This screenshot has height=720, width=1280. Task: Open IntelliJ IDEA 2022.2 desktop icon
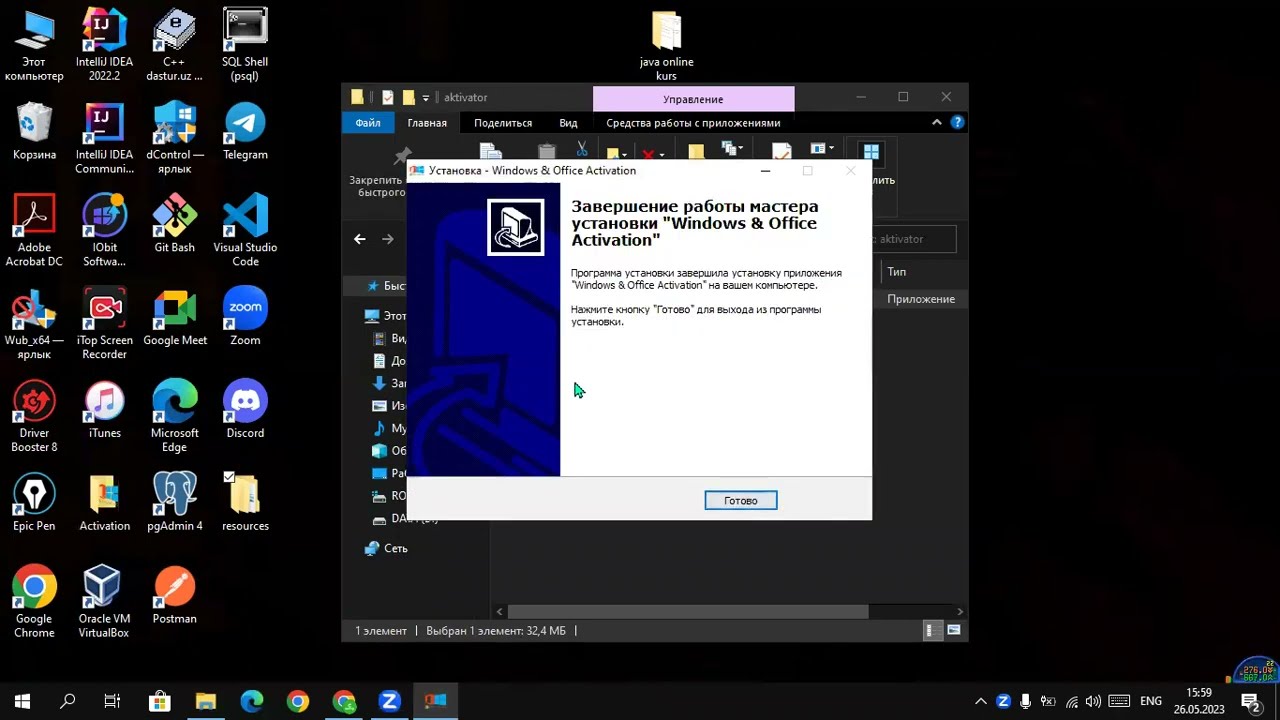(x=104, y=46)
